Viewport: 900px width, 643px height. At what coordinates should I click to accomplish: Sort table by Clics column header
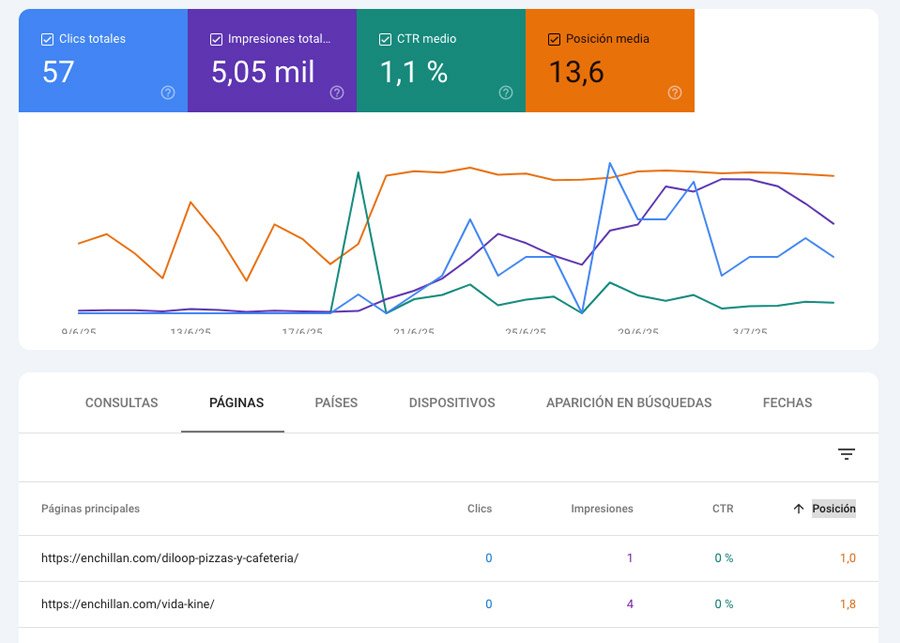click(479, 509)
